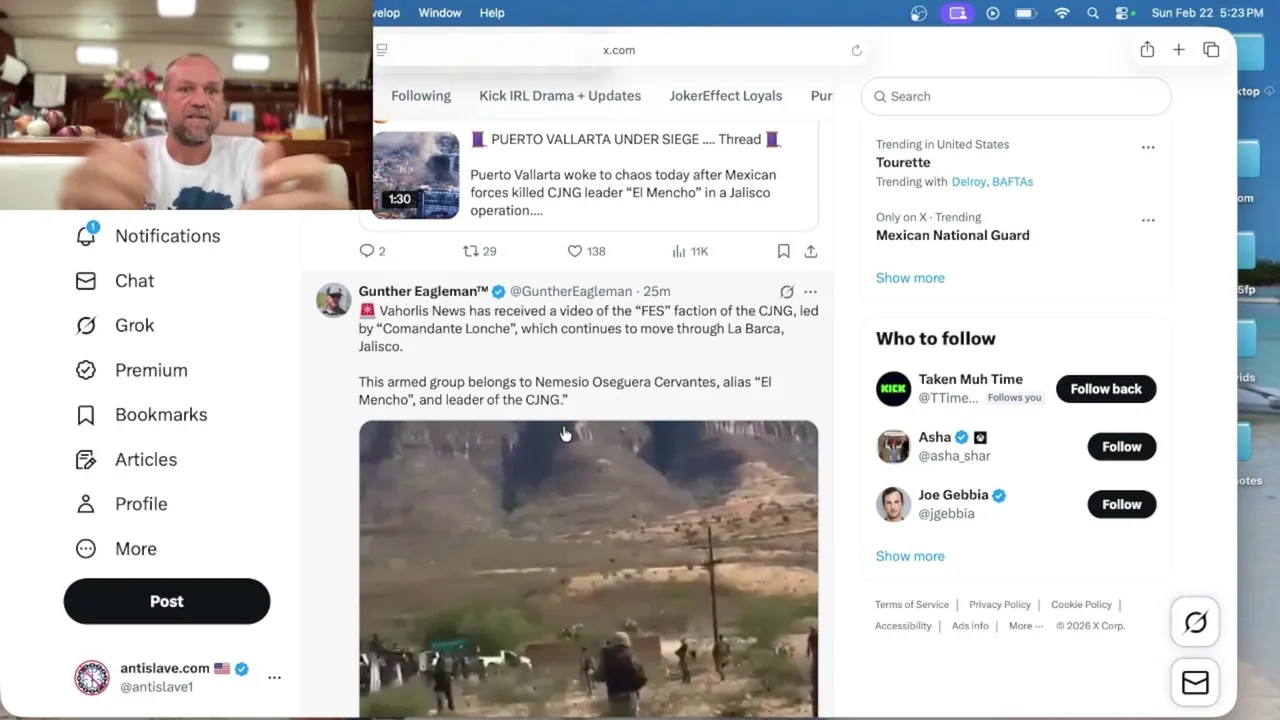The image size is (1280, 720).
Task: Open more options for Tourette trend
Action: [x=1148, y=147]
